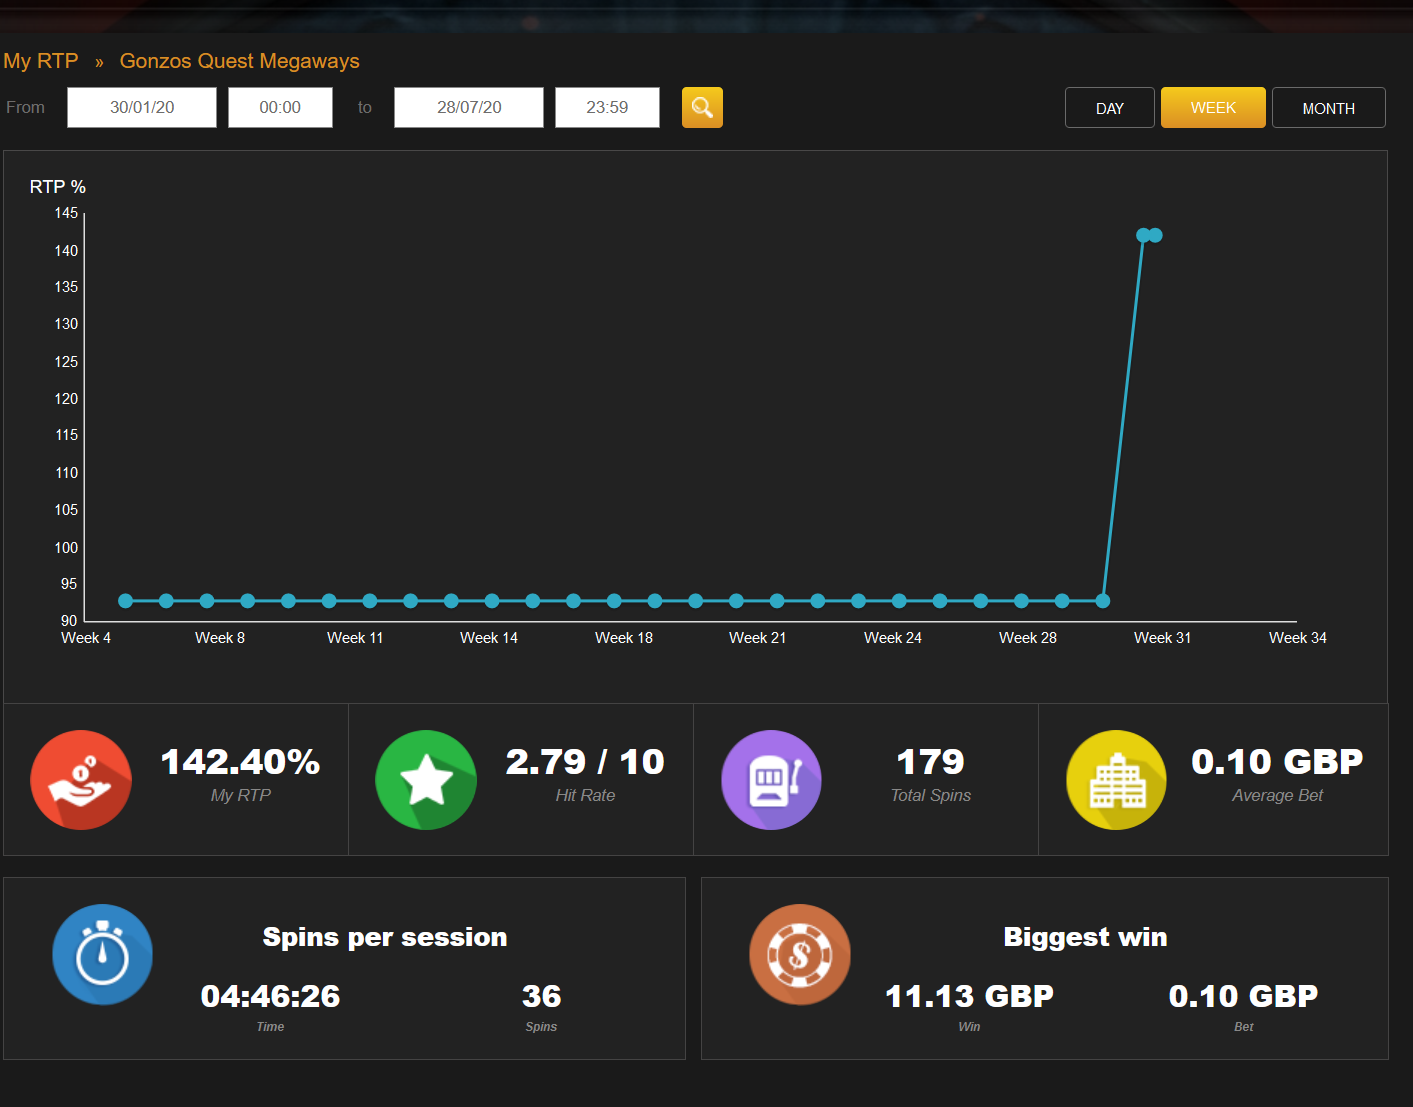
Task: Click the purple Total Spins slot machine icon
Action: 771,780
